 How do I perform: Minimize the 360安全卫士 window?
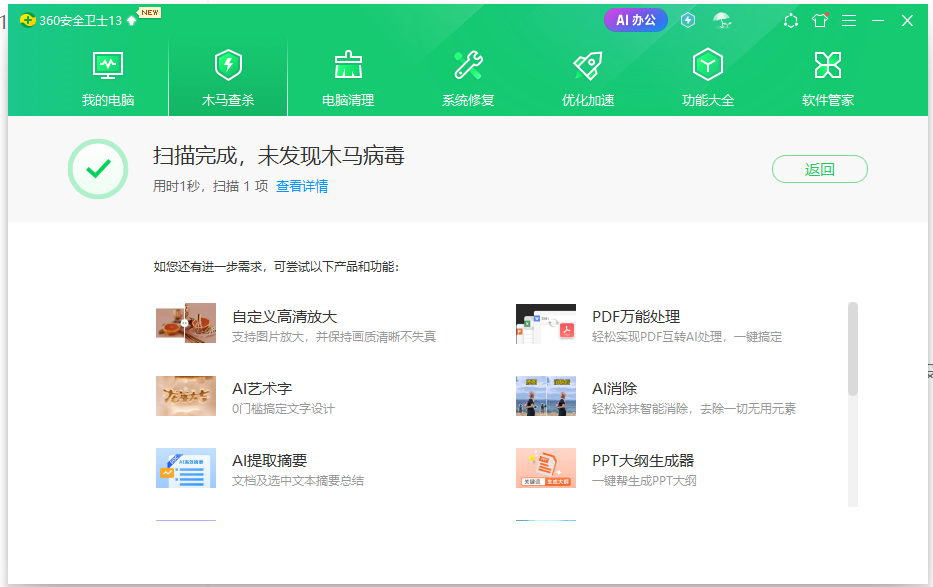[x=878, y=21]
